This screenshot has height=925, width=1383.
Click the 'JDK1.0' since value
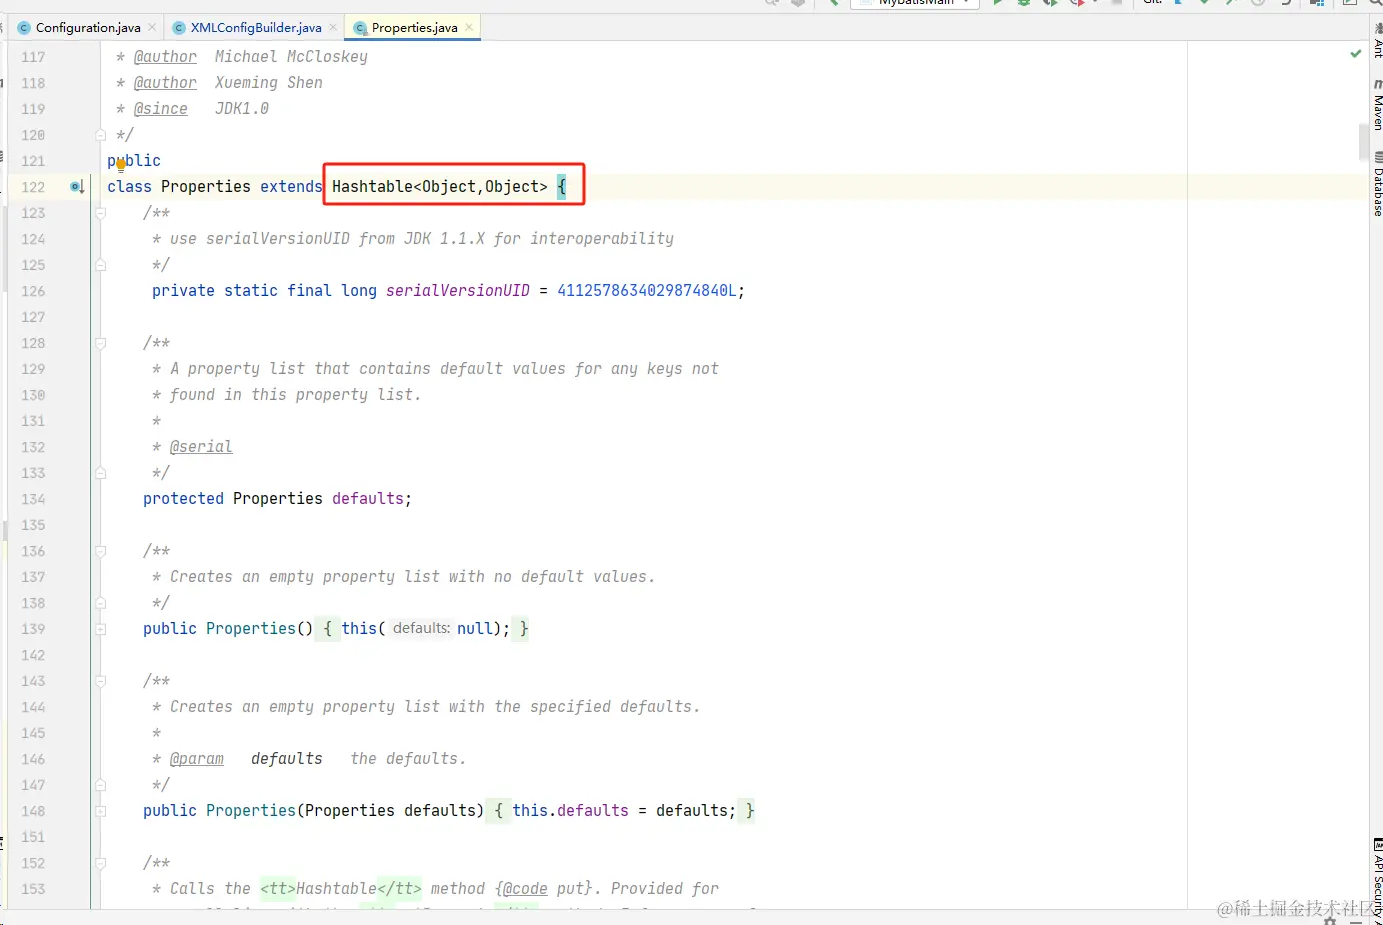tap(242, 109)
